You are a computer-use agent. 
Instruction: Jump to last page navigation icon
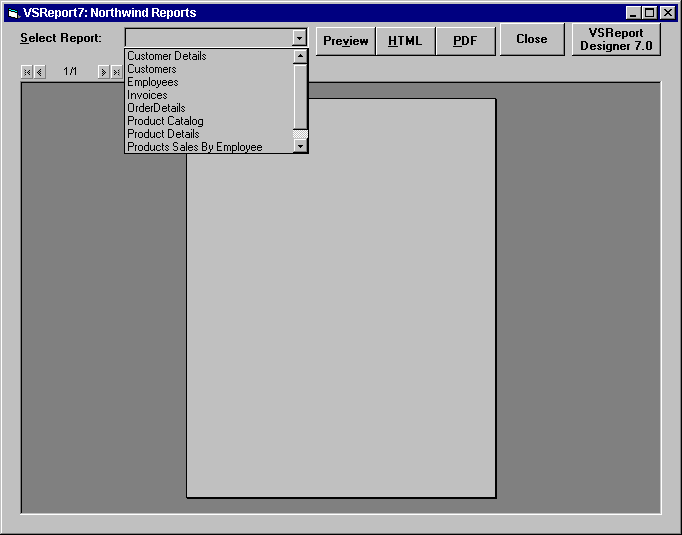(x=116, y=72)
